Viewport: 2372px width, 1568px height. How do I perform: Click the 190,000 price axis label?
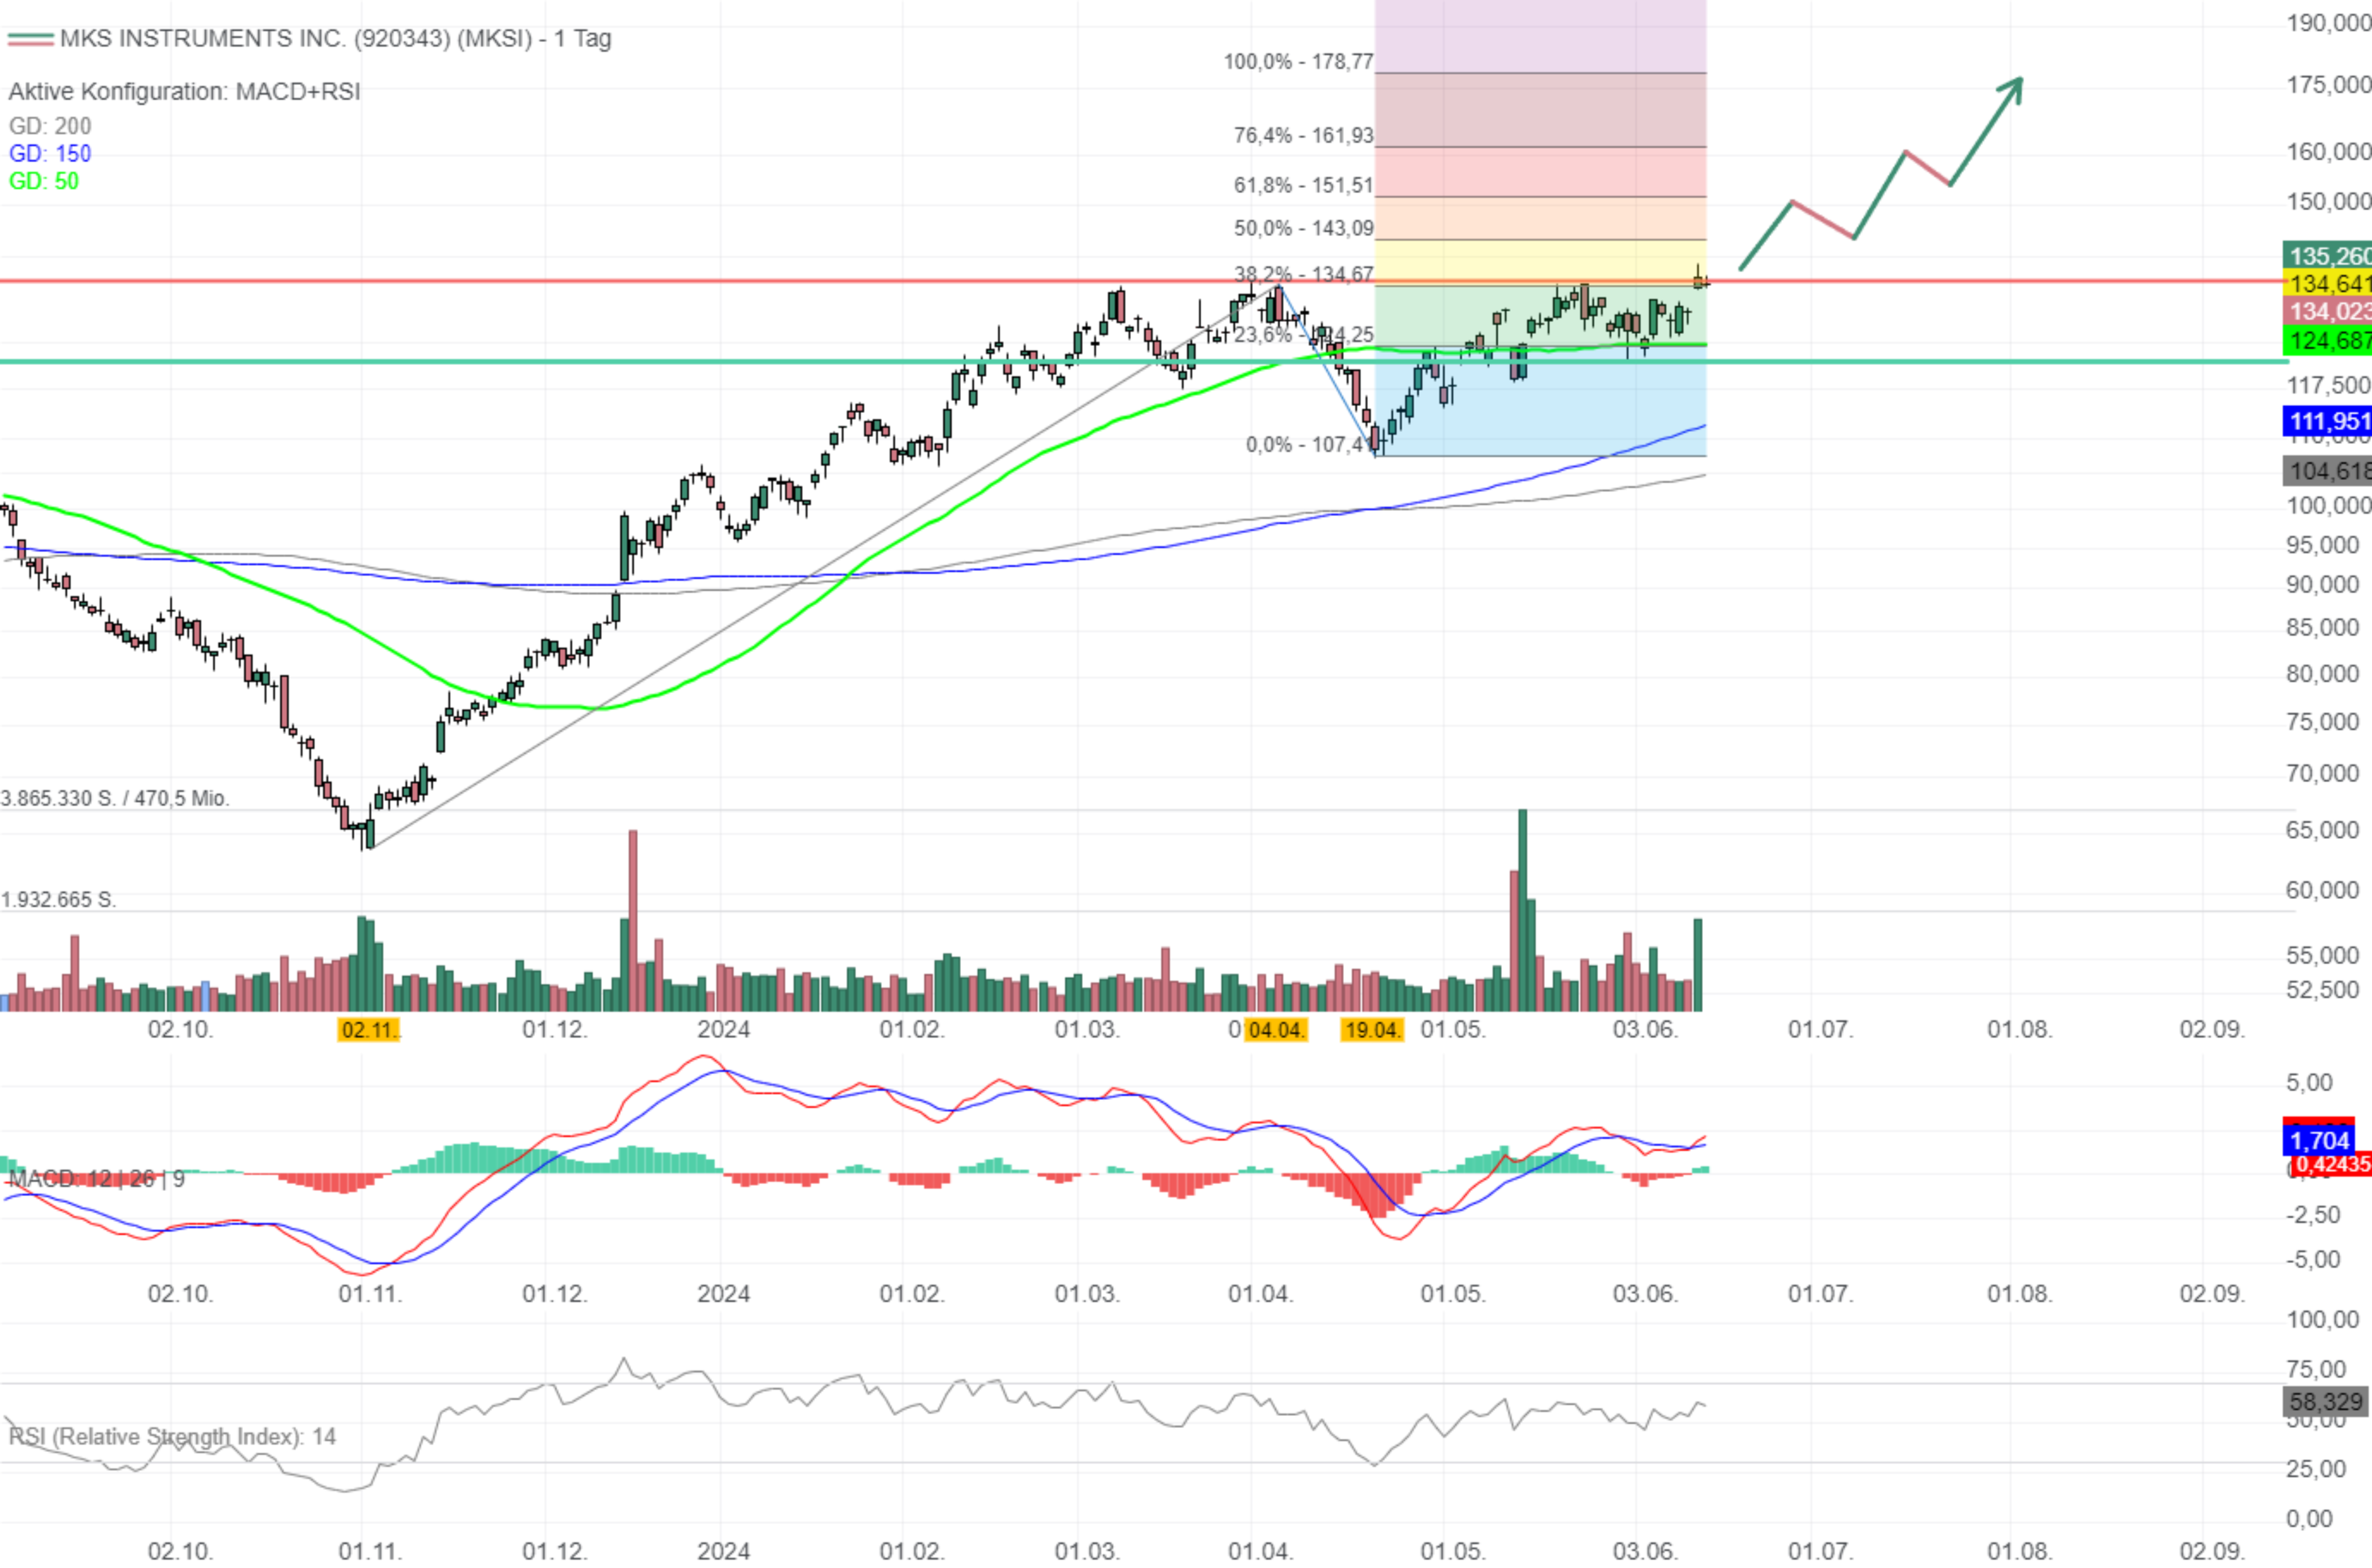2329,23
